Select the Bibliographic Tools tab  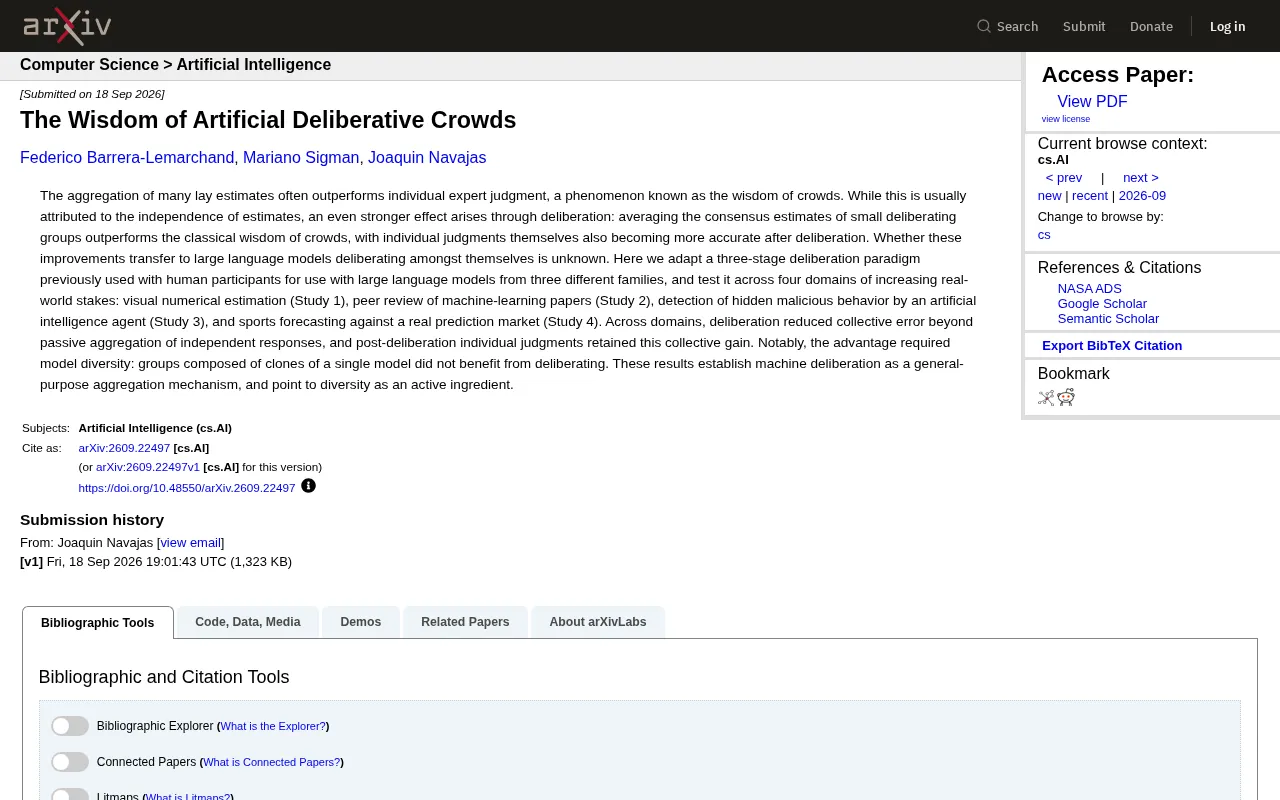pos(98,622)
